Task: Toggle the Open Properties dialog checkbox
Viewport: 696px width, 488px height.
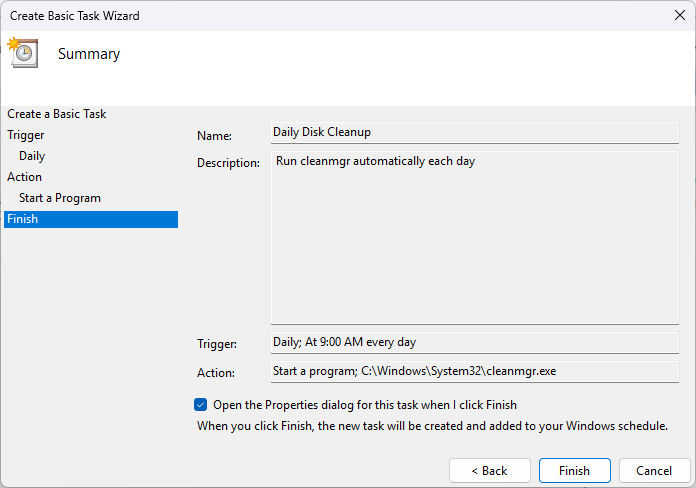Action: click(x=201, y=405)
